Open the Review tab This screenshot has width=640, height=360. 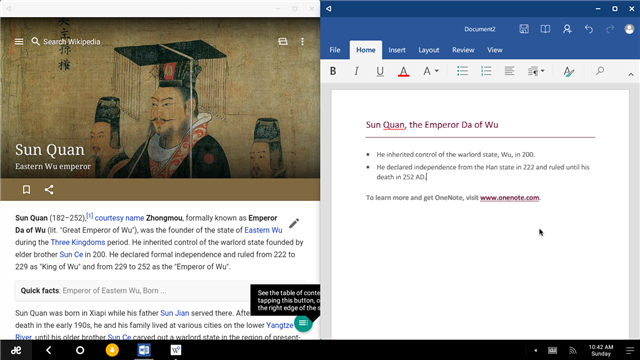click(463, 50)
